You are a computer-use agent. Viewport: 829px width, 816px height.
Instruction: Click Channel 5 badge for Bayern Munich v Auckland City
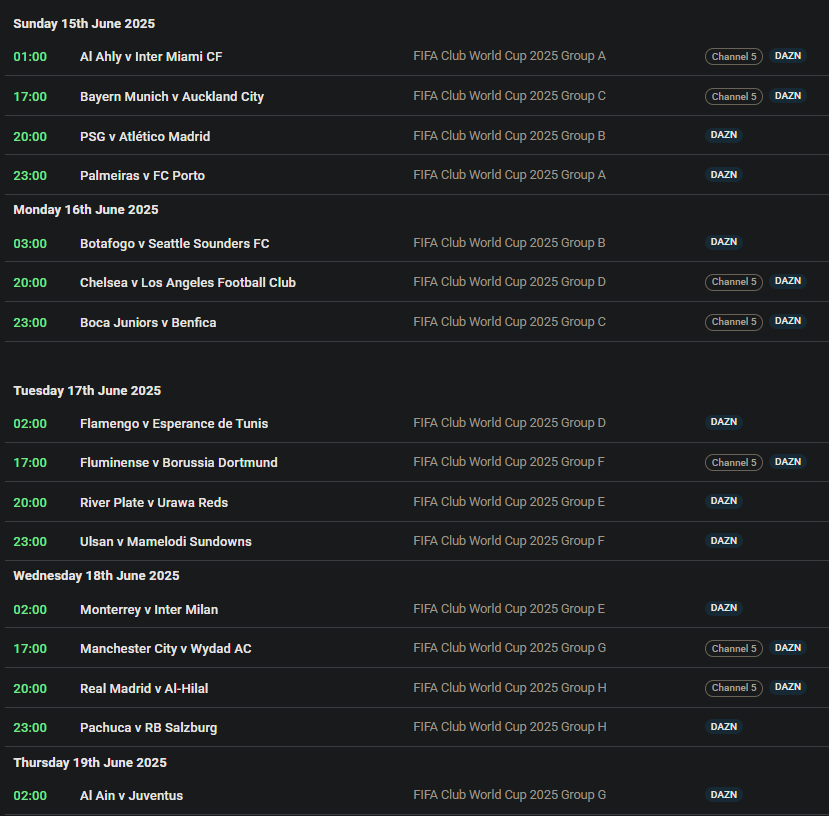point(733,96)
